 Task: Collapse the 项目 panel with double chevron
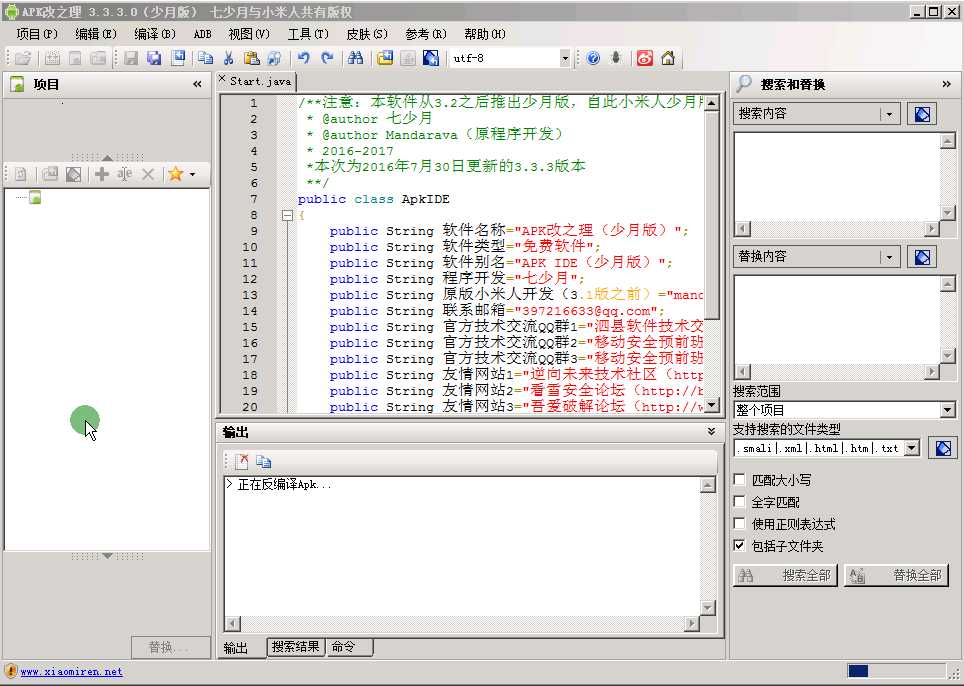point(197,84)
